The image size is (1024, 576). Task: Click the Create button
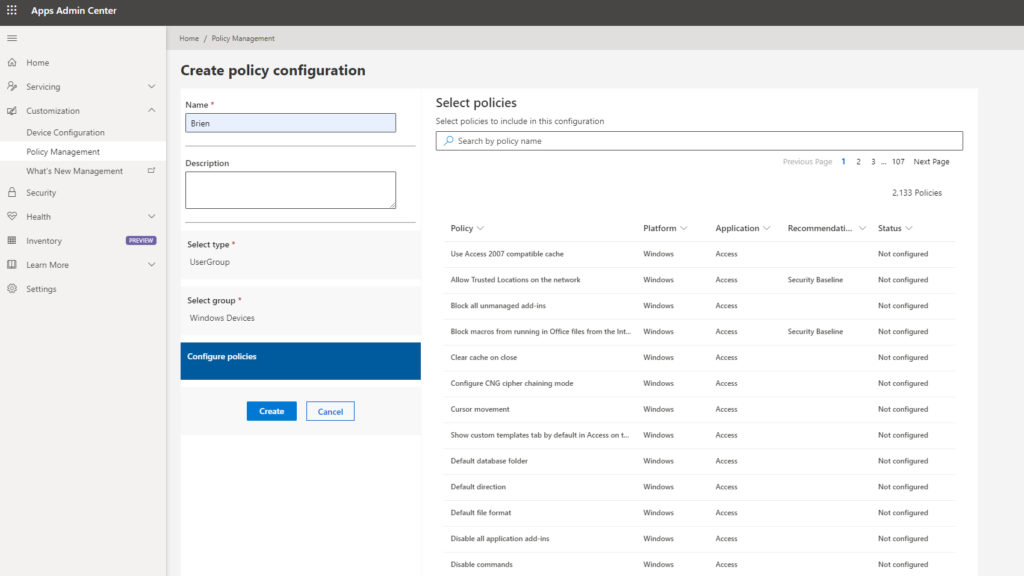[x=272, y=411]
